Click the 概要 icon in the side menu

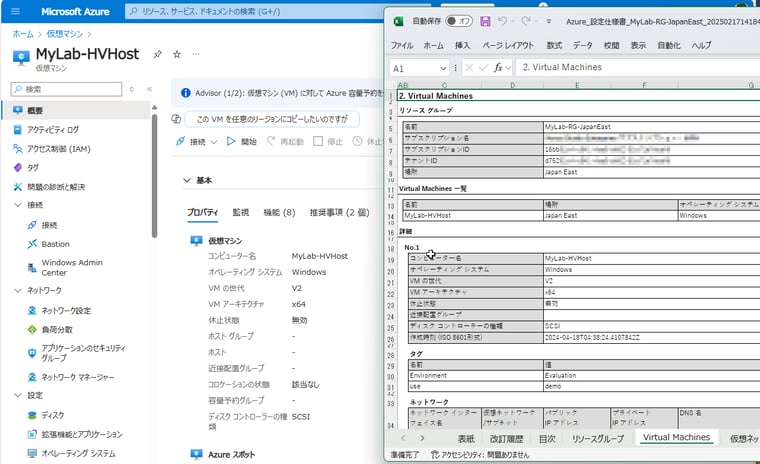pyautogui.click(x=17, y=110)
